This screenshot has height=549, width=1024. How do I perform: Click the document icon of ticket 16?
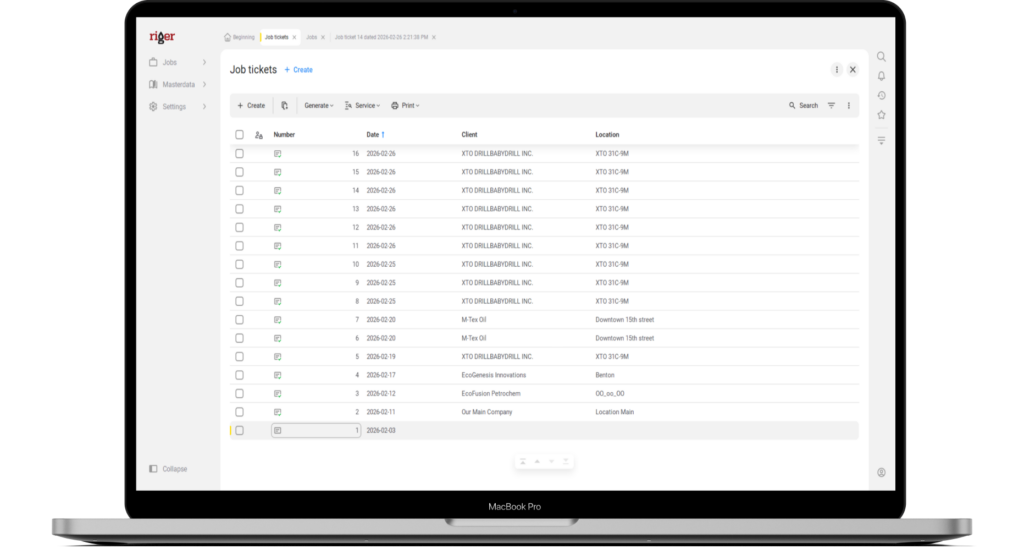[x=278, y=153]
